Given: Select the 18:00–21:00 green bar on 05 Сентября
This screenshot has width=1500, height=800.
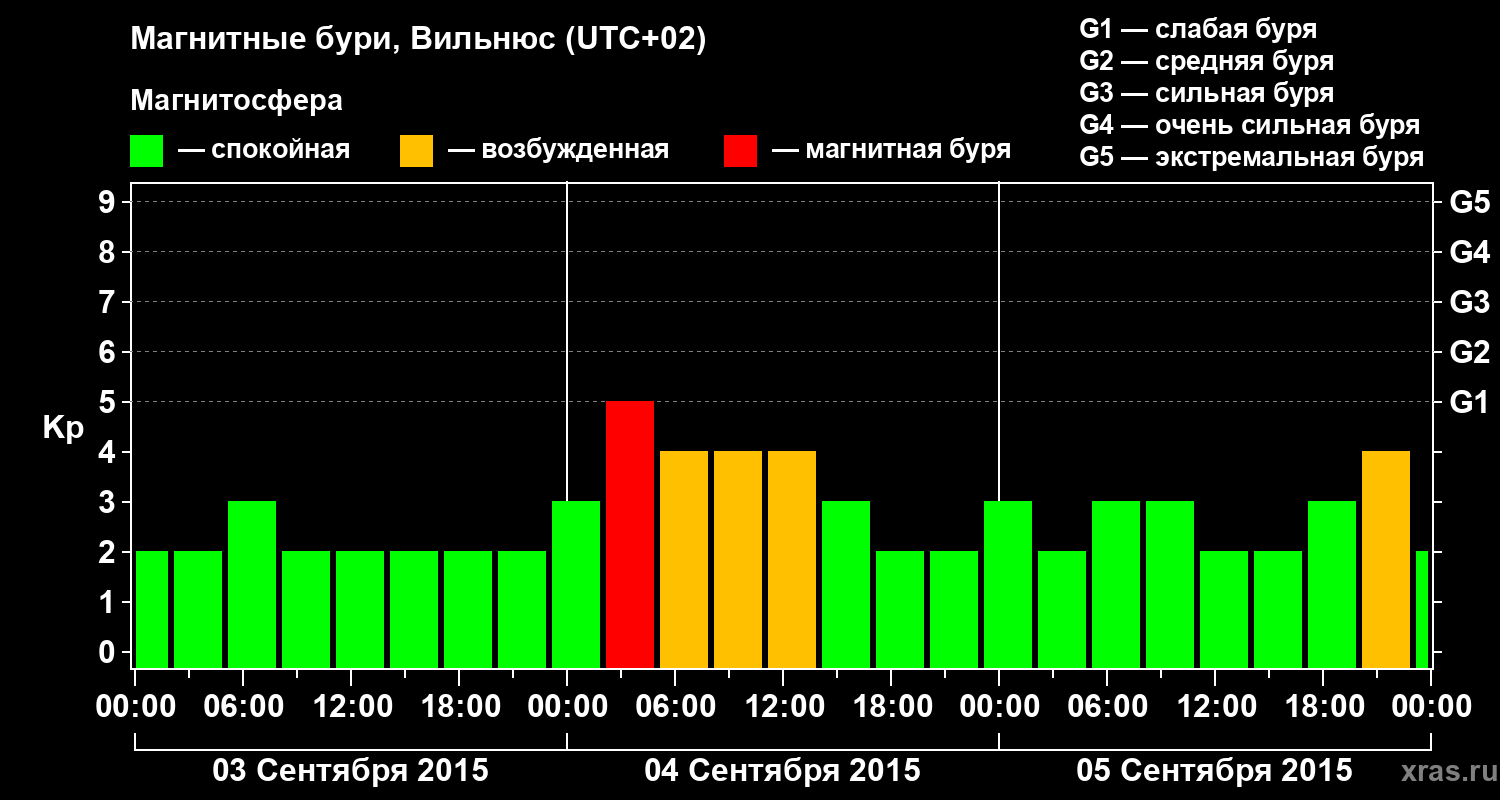Looking at the screenshot, I should coord(1332,584).
